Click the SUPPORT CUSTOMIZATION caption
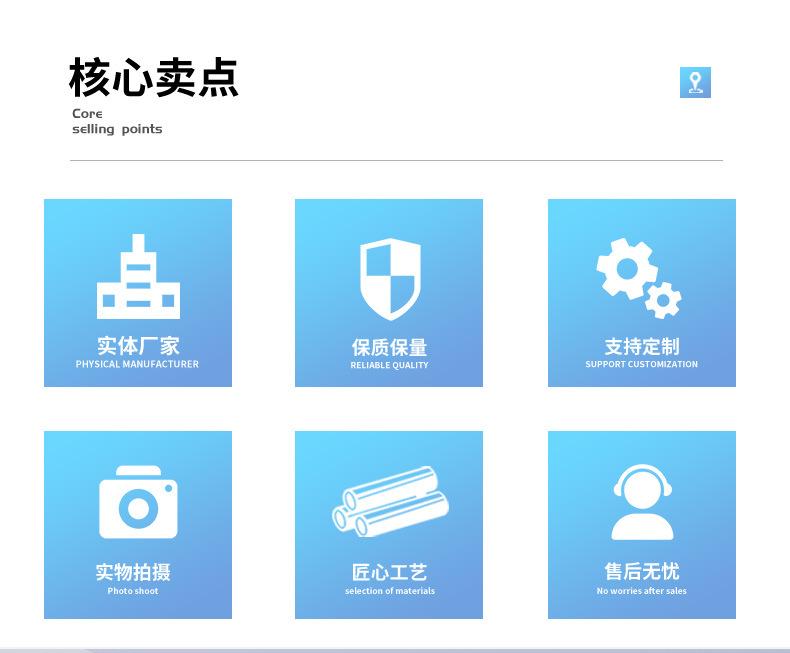This screenshot has height=653, width=790. (x=641, y=364)
